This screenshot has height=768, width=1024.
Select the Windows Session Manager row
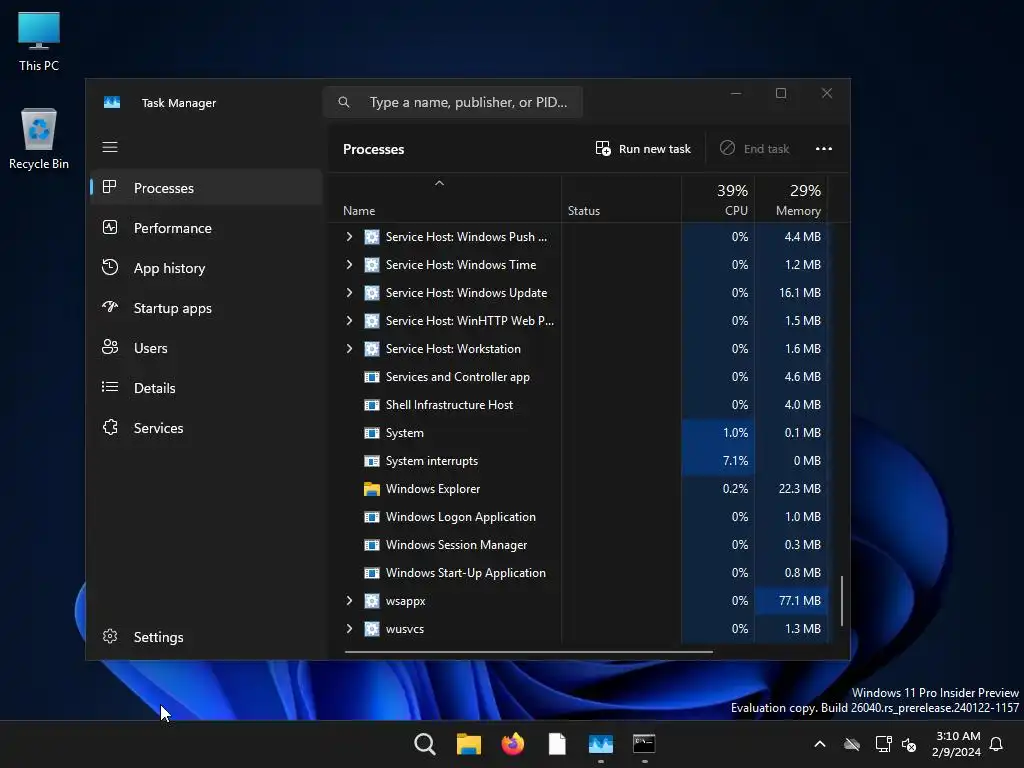[x=578, y=545]
